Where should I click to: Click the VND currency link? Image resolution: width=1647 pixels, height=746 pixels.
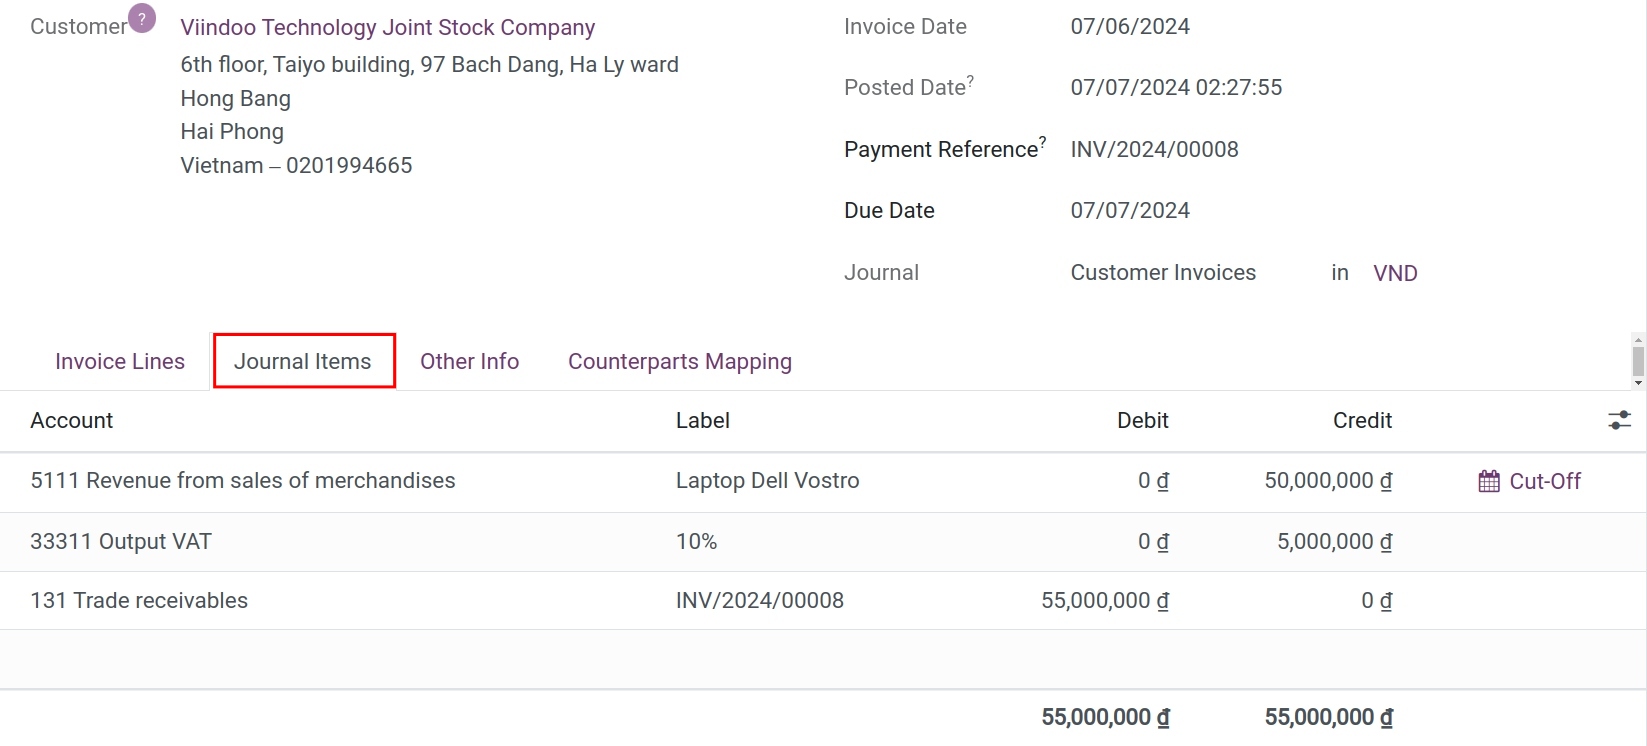point(1395,272)
